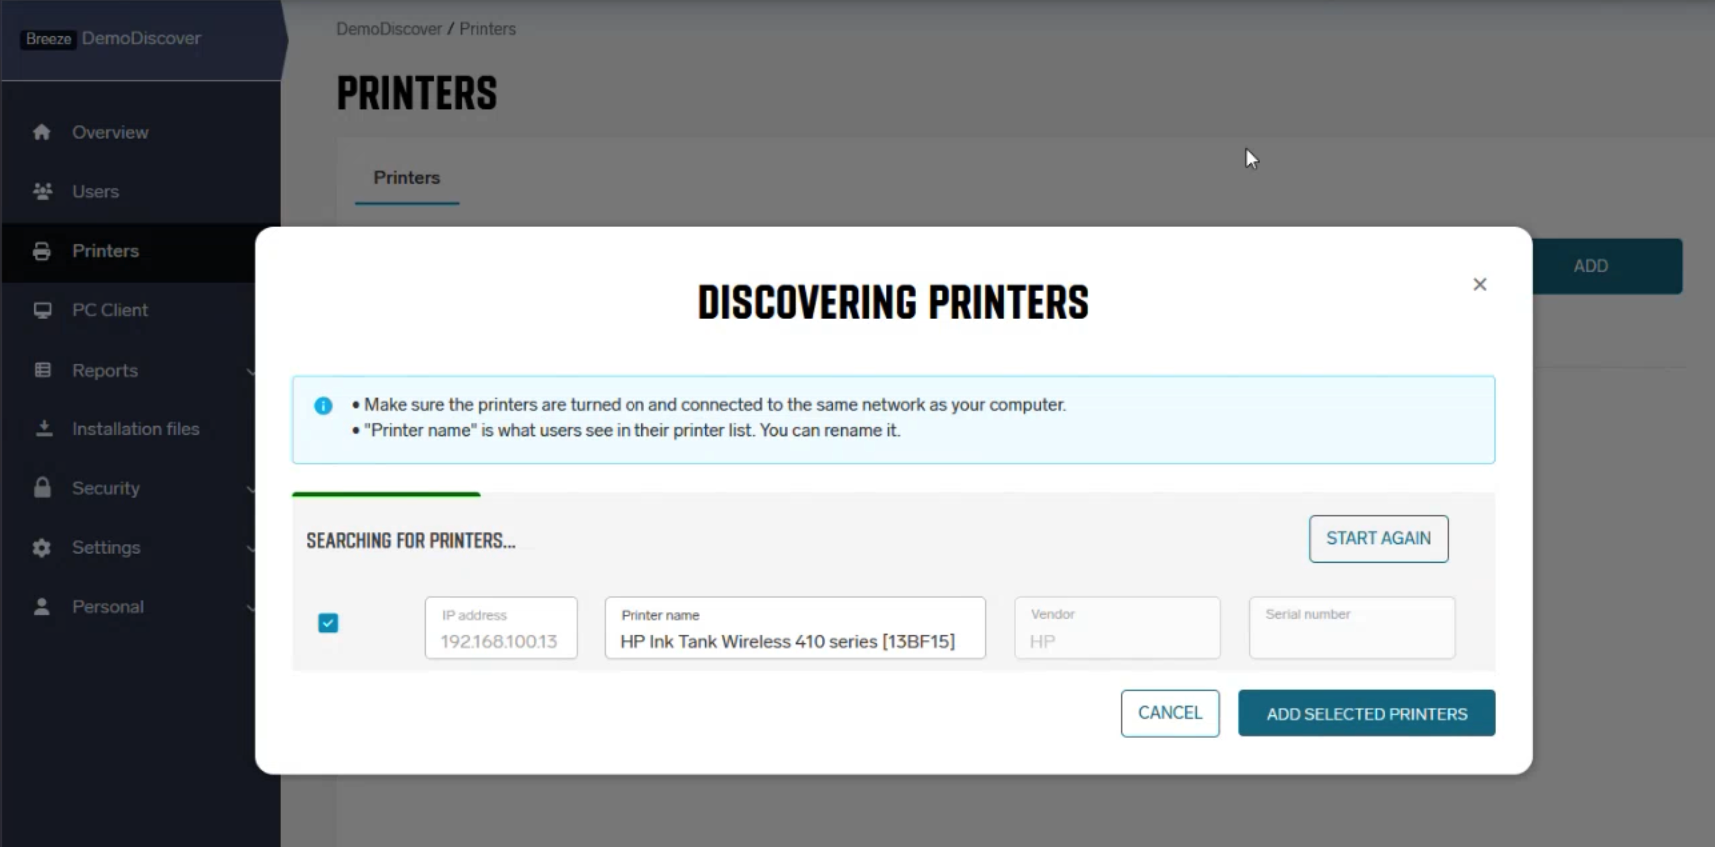
Task: Click the Installation files download icon
Action: click(x=43, y=429)
